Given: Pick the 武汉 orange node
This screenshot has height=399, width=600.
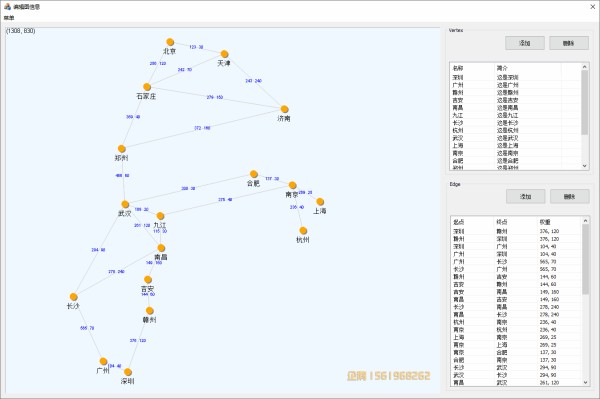Looking at the screenshot, I should [x=125, y=204].
